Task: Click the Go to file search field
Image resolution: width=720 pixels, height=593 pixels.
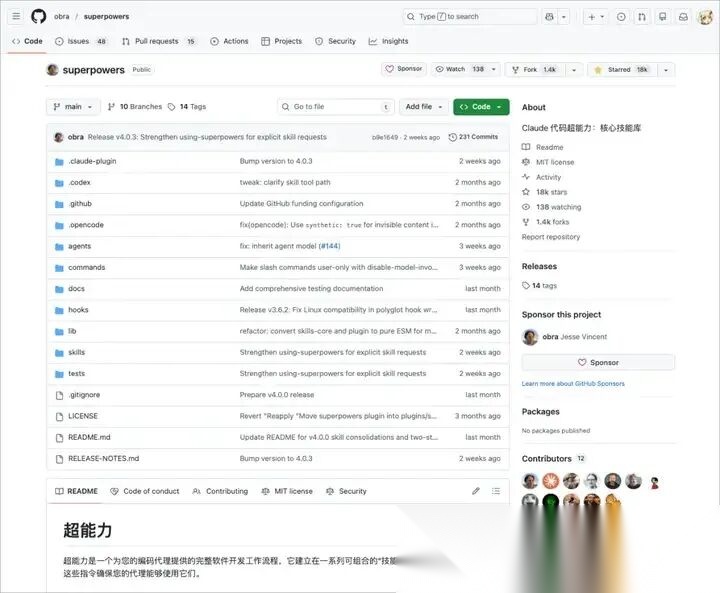Action: (x=336, y=107)
